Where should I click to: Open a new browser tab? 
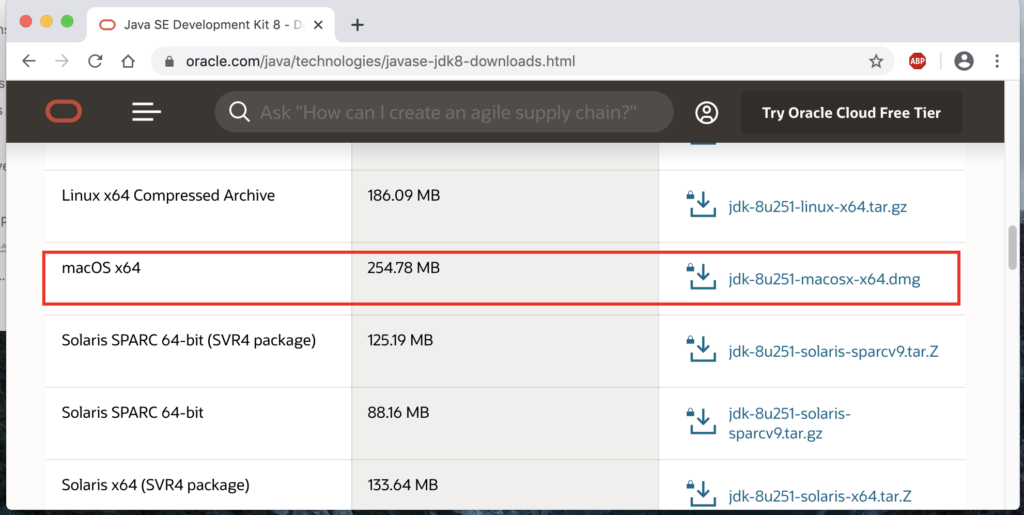(x=357, y=24)
